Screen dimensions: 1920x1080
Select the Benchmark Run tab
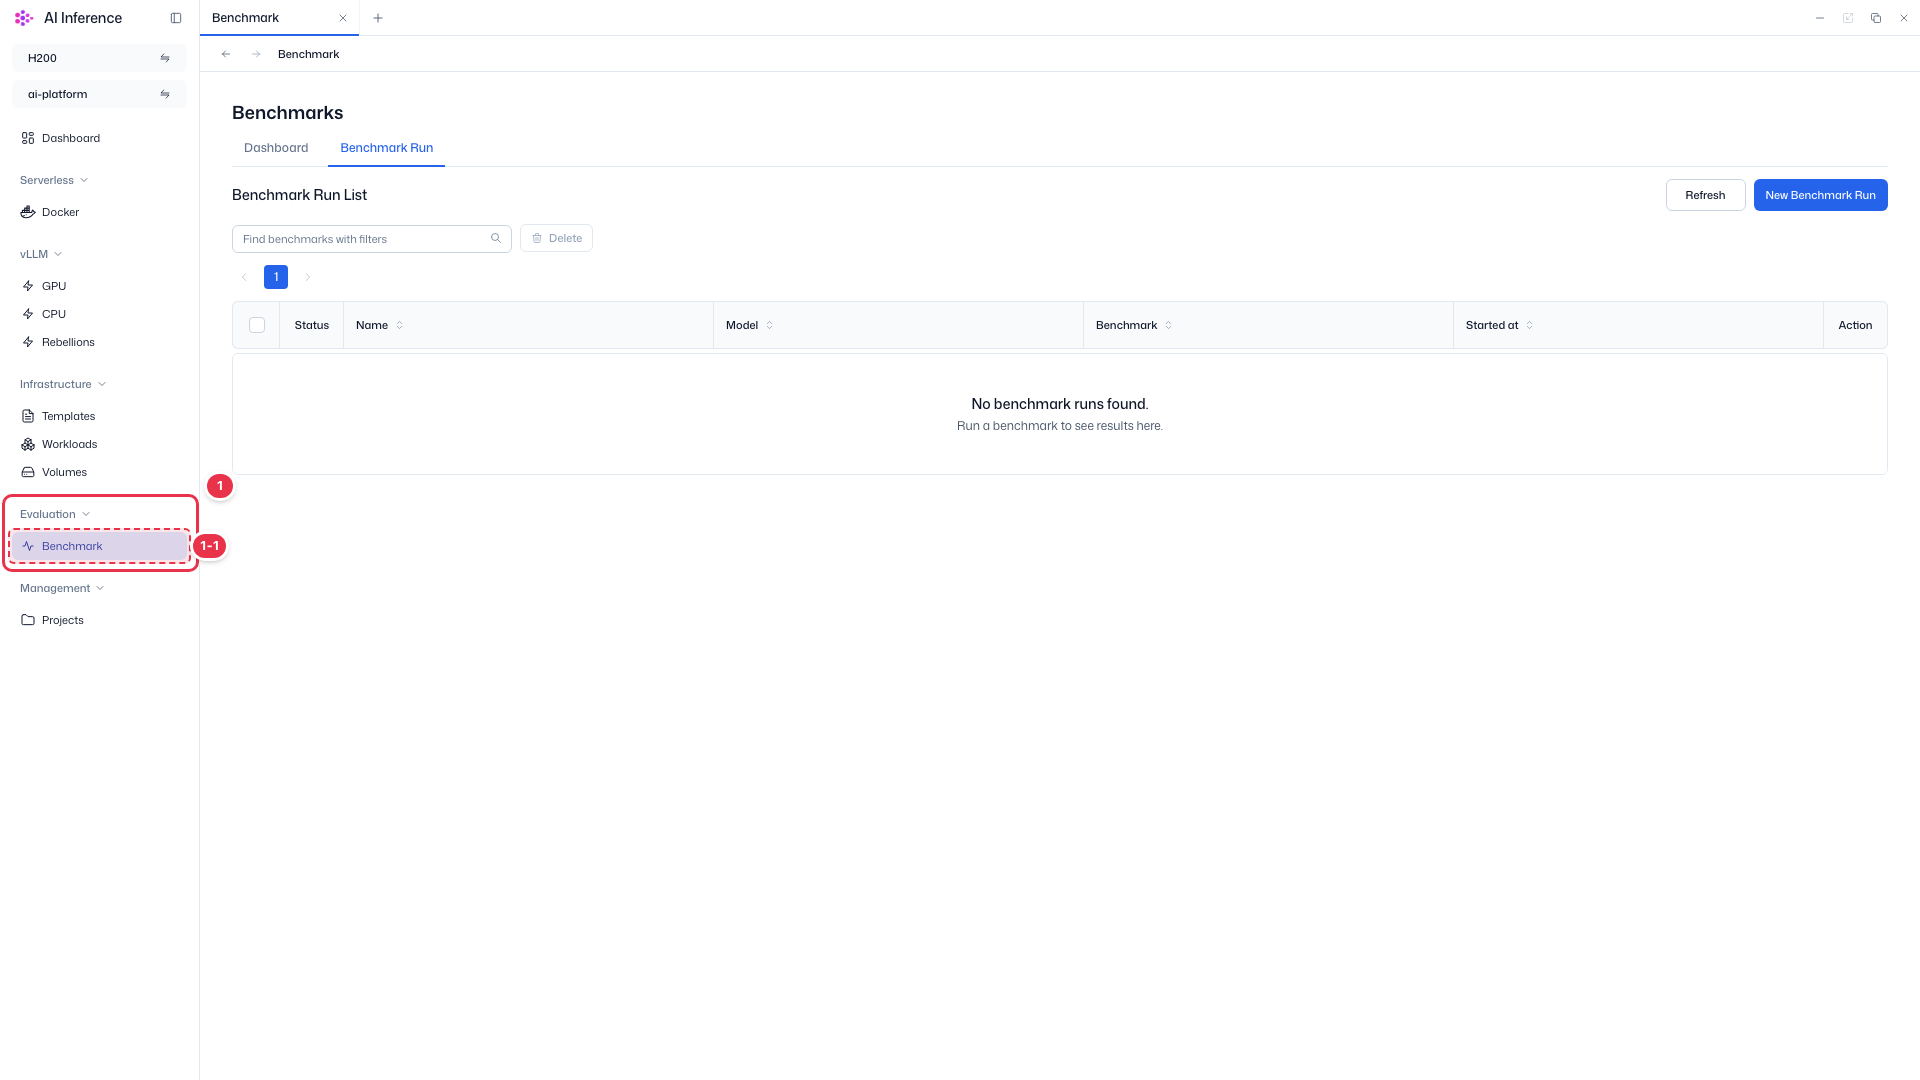387,148
